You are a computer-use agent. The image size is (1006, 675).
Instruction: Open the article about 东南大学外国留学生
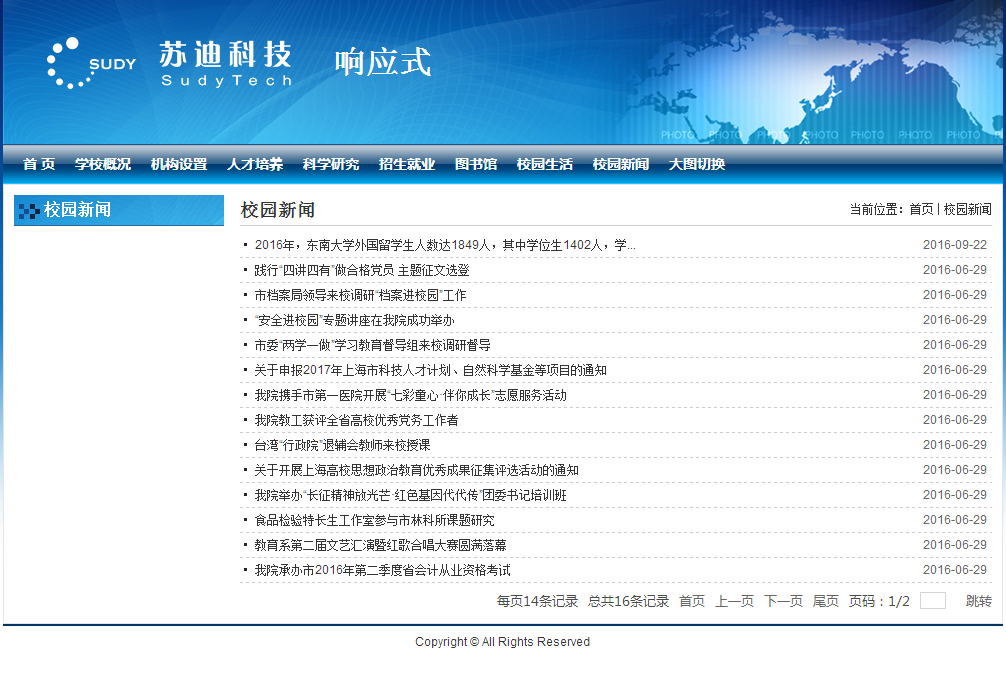445,245
